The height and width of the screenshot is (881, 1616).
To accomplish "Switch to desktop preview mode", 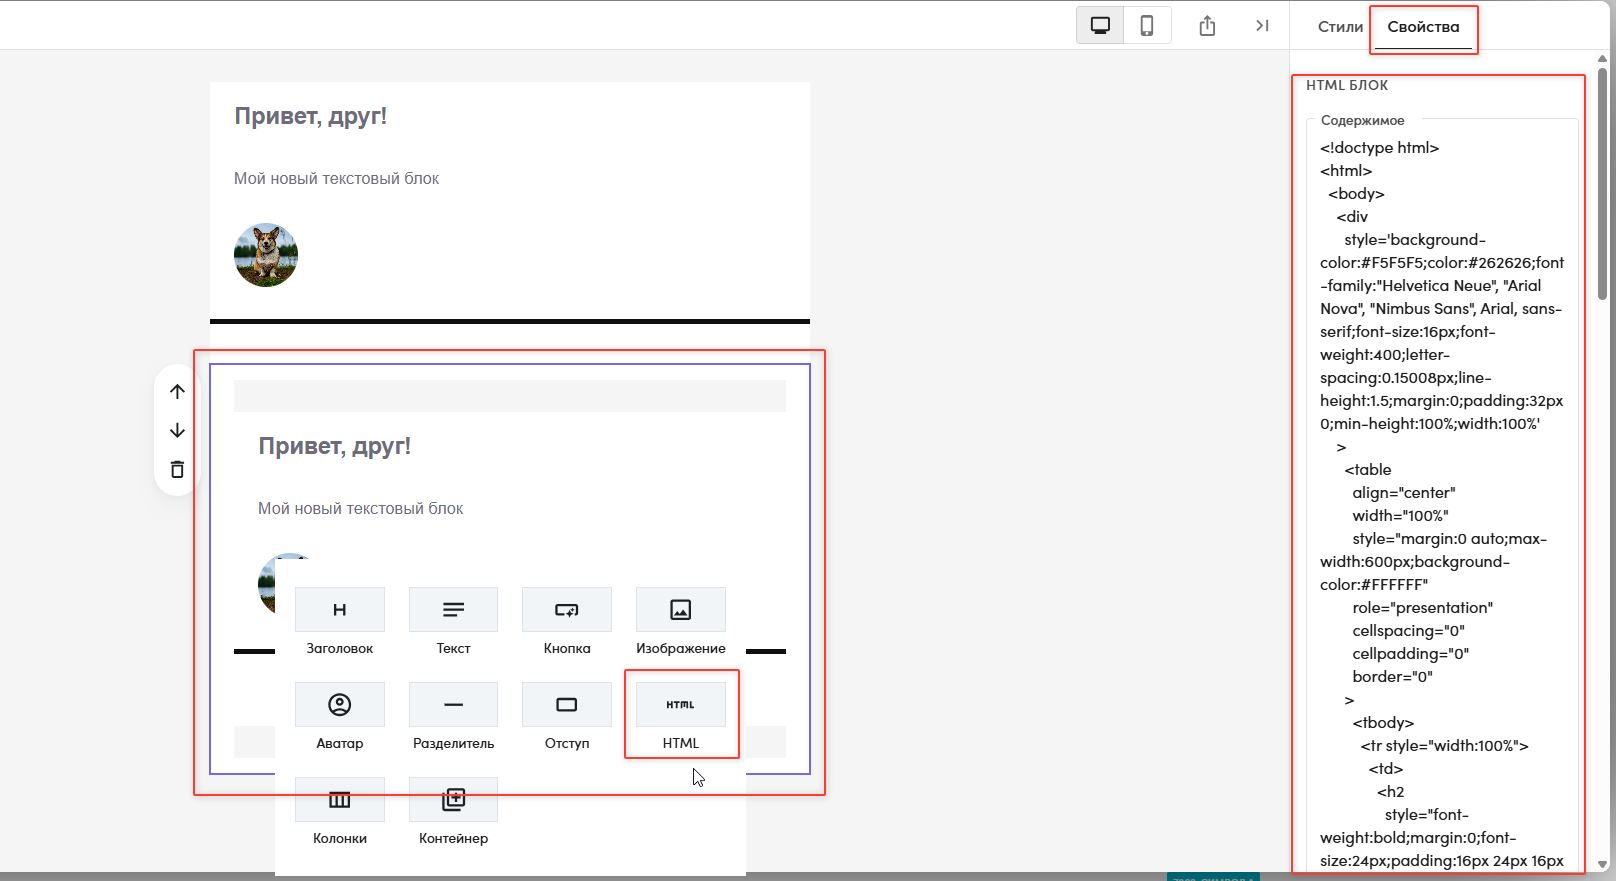I will [x=1100, y=26].
